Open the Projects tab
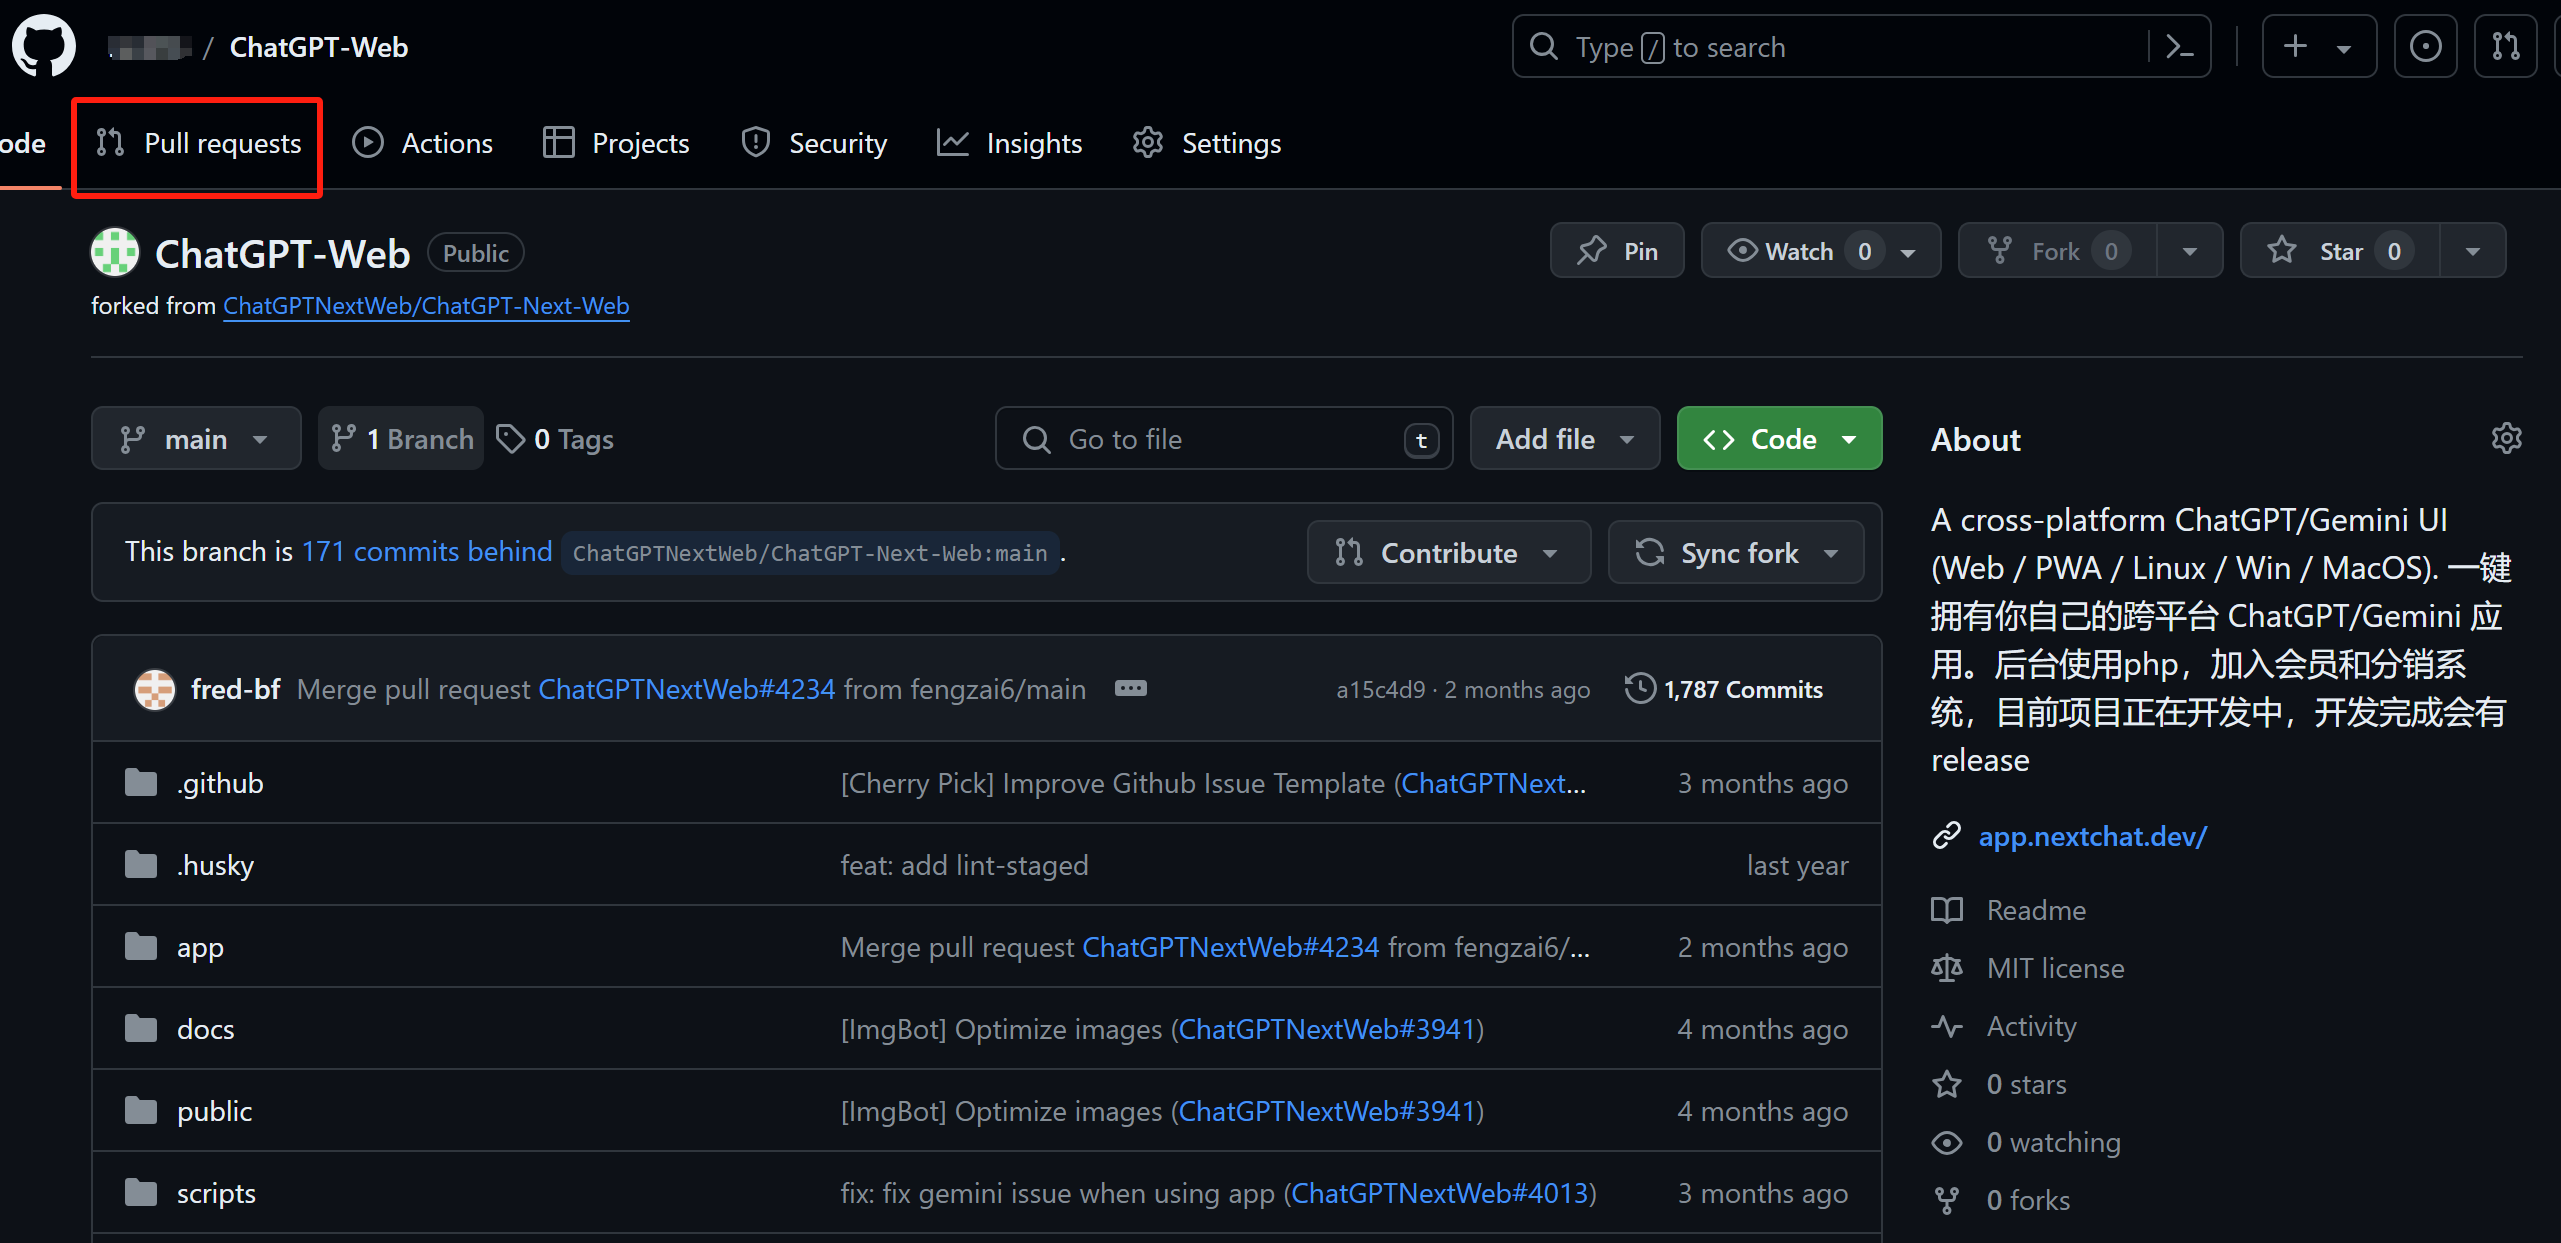 [615, 143]
